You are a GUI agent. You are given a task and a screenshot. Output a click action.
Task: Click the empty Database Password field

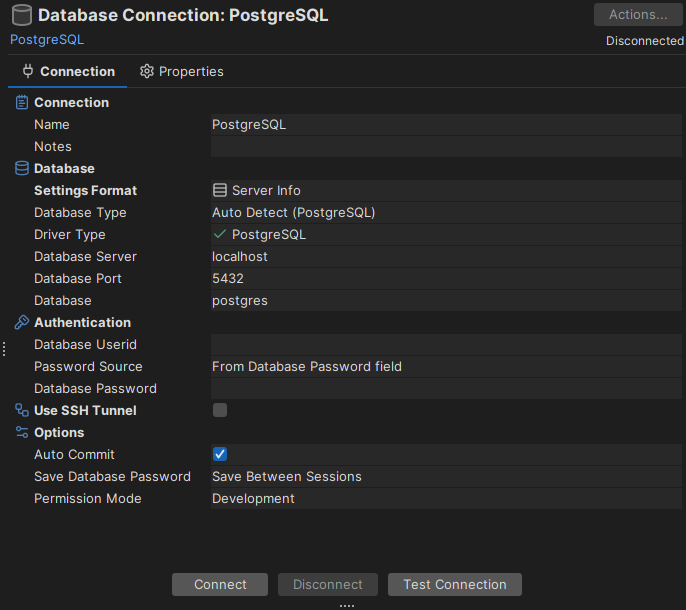(446, 389)
